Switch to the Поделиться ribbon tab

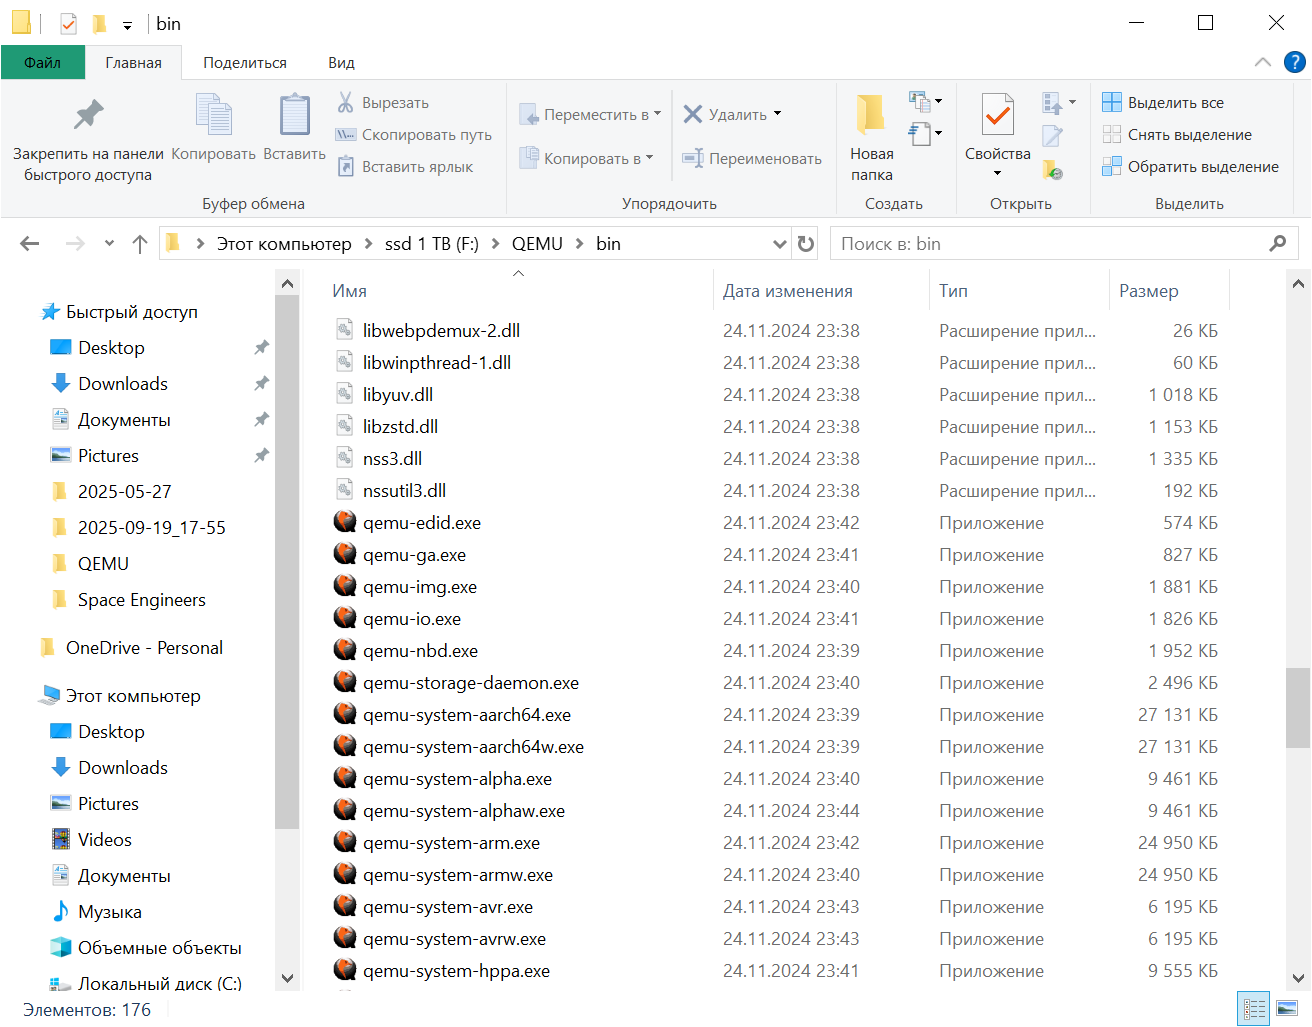coord(245,62)
